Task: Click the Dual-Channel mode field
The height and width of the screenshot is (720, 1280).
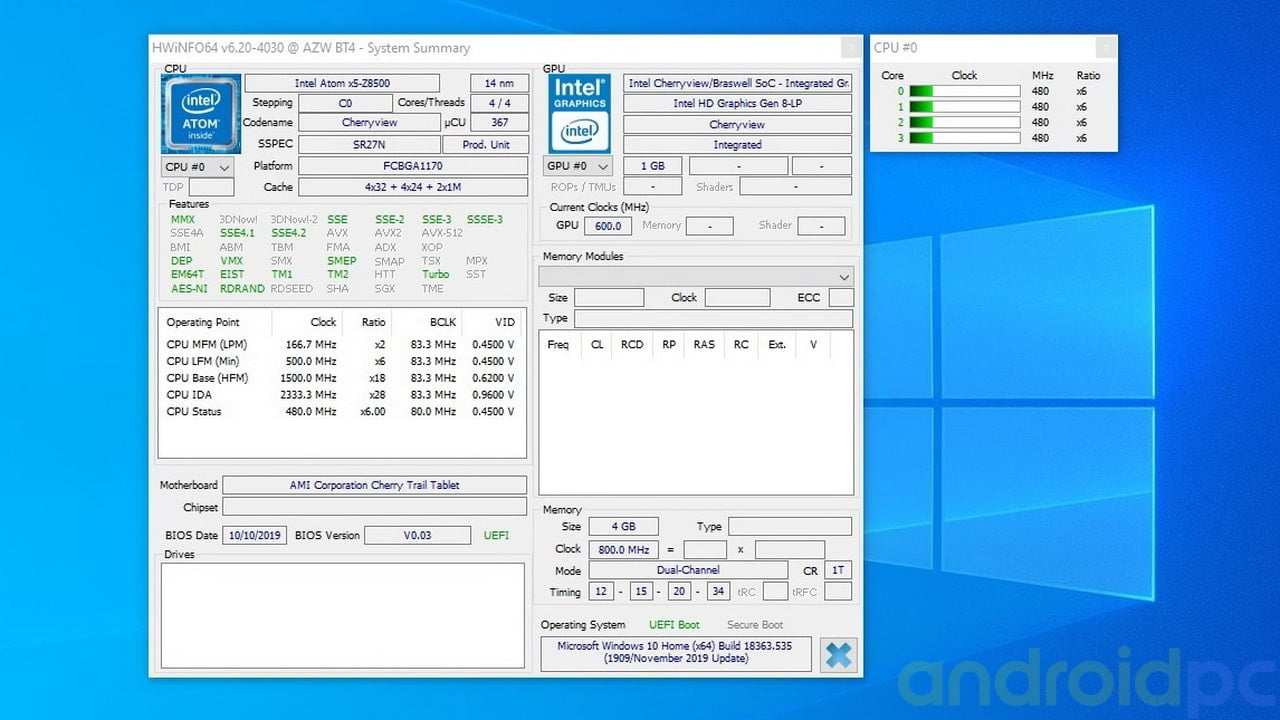Action: tap(687, 570)
